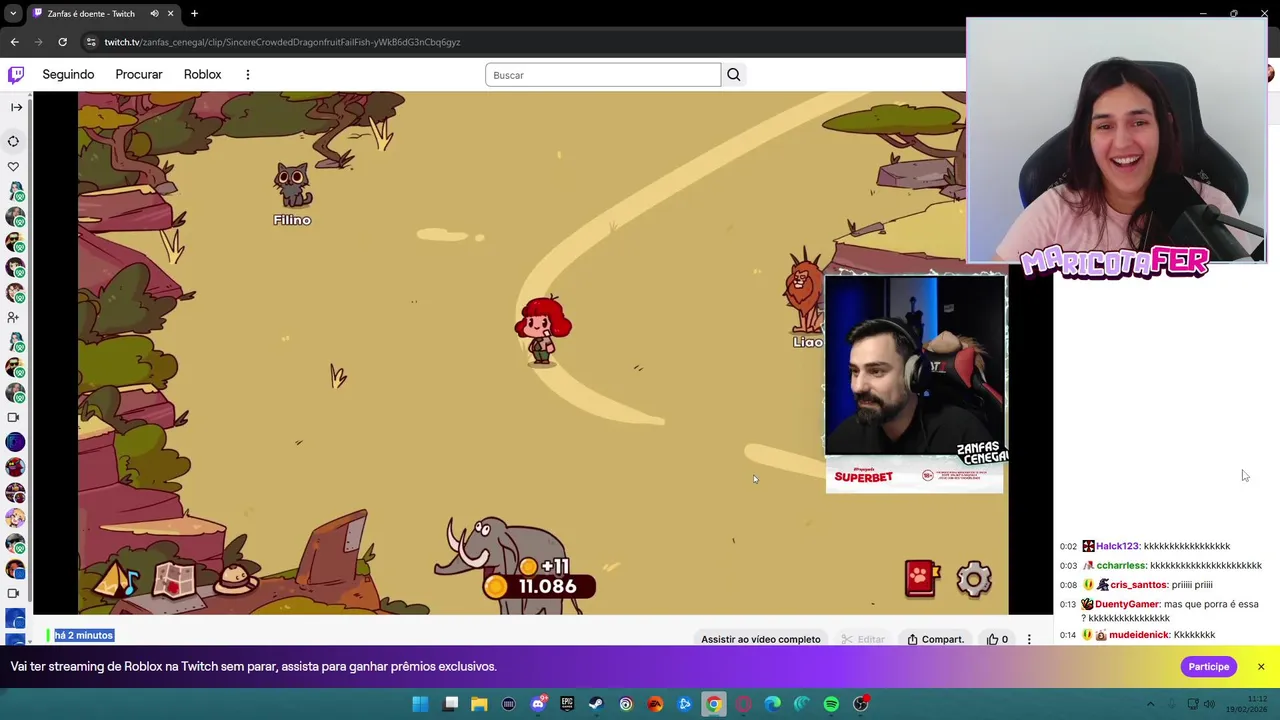The width and height of the screenshot is (1280, 720).
Task: Click chat user ccharrless's name
Action: [1121, 566]
